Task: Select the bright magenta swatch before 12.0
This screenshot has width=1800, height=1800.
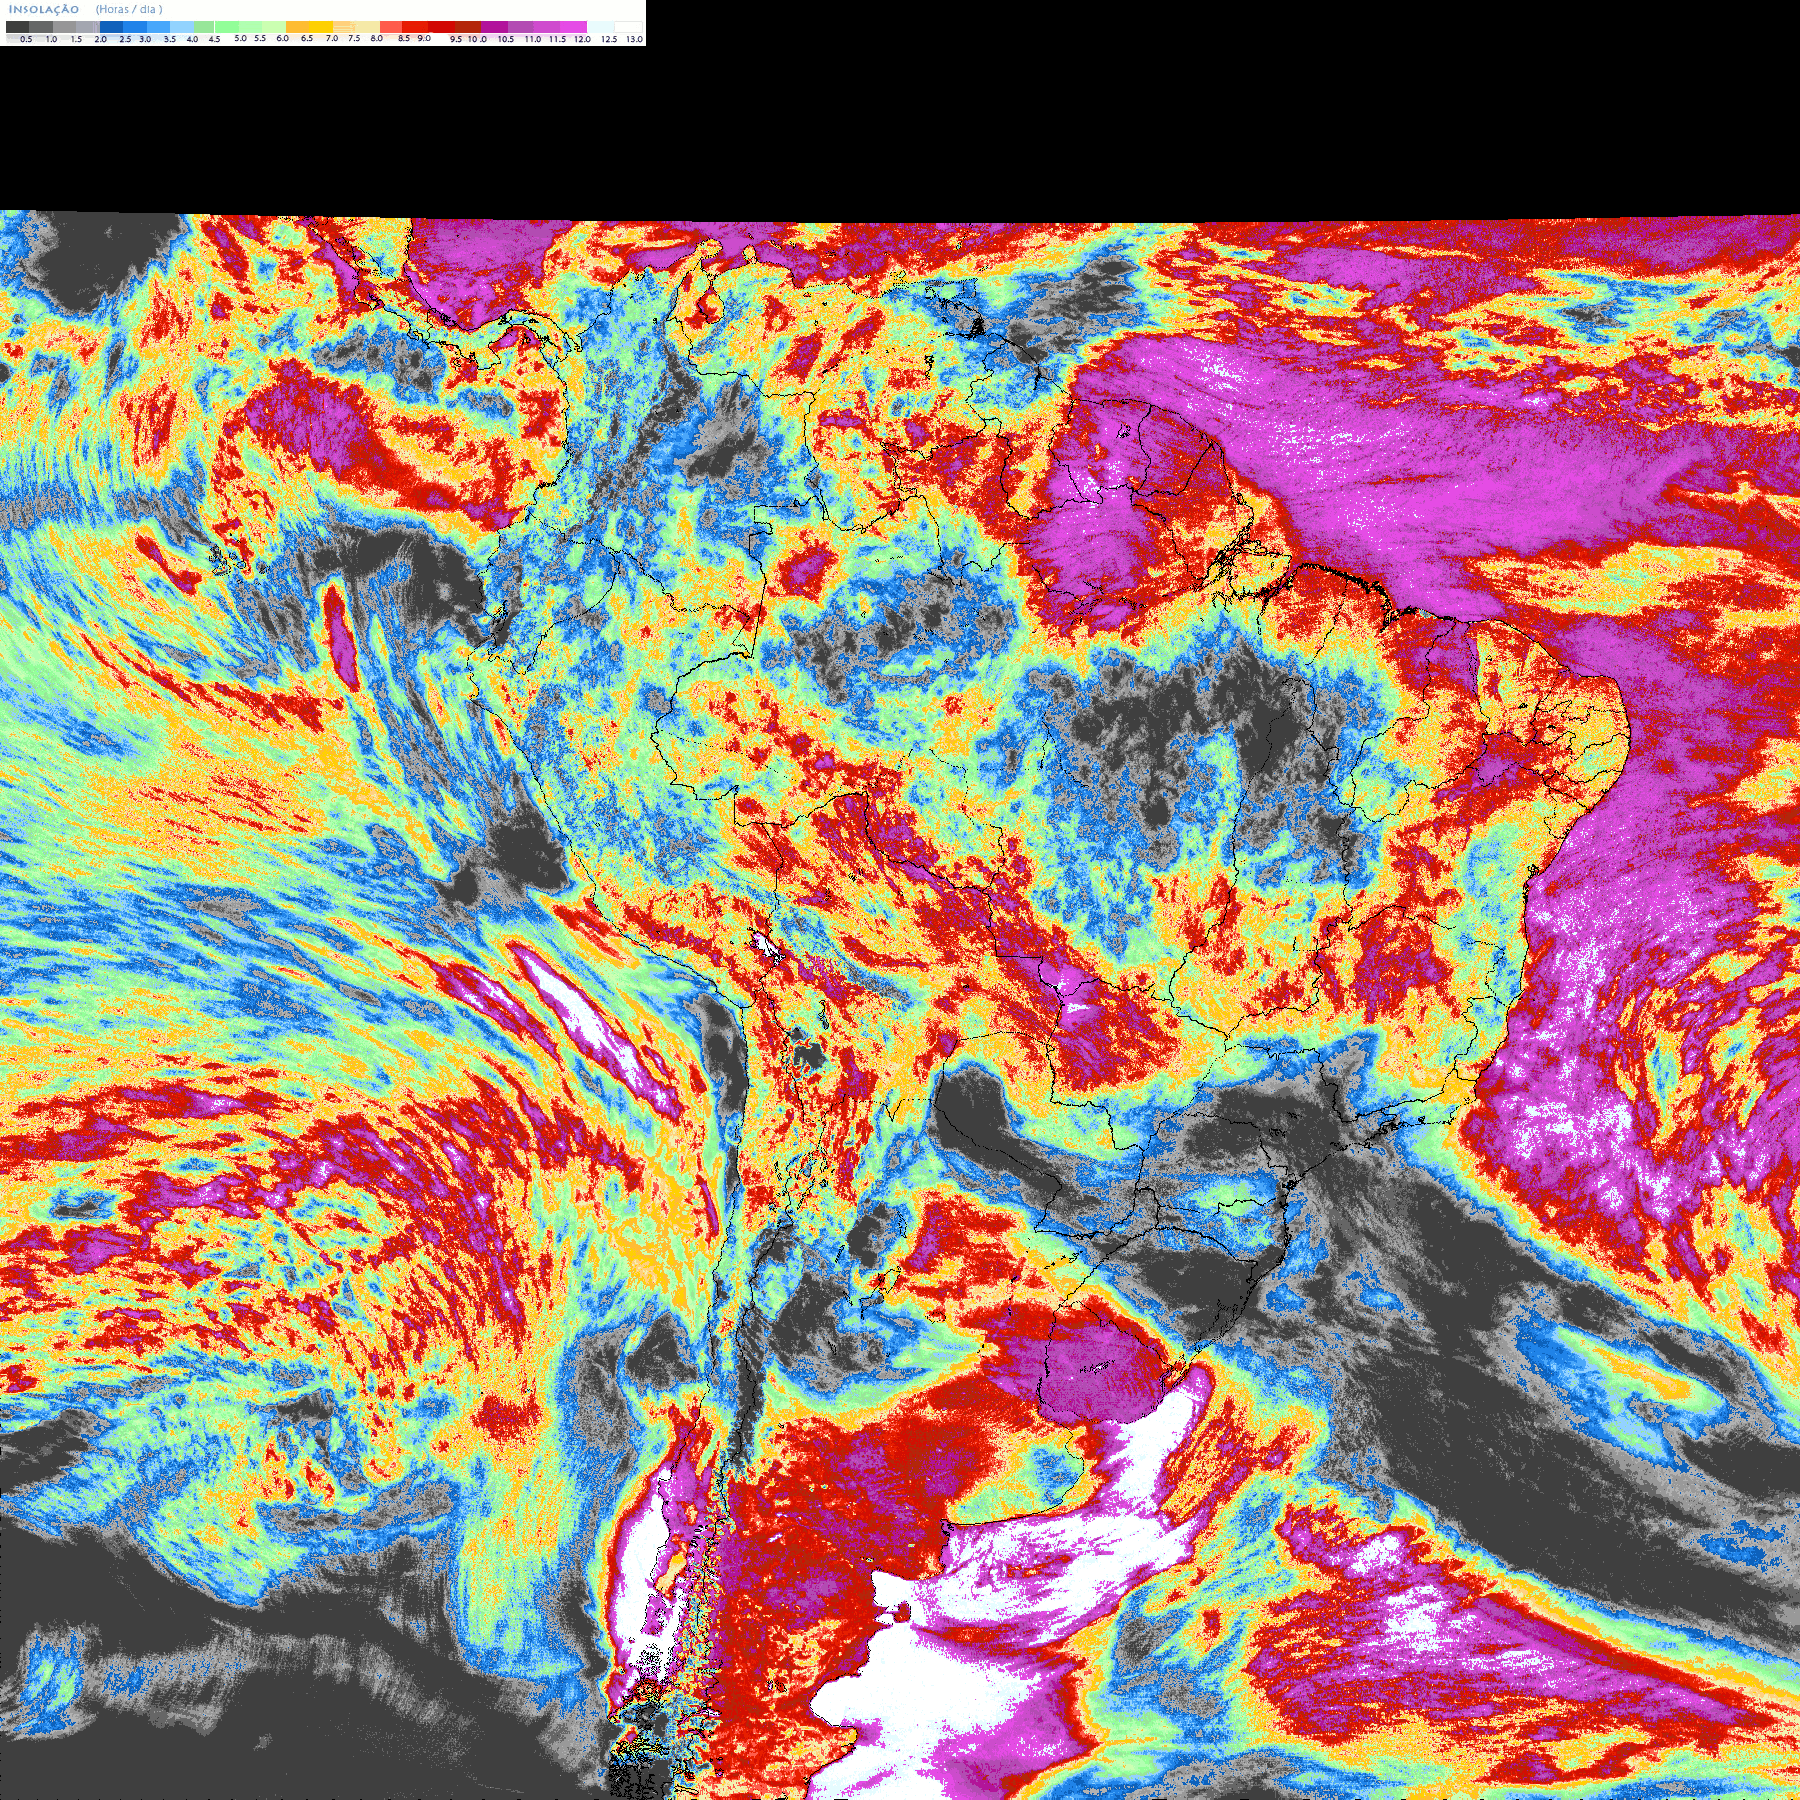Action: (x=573, y=27)
